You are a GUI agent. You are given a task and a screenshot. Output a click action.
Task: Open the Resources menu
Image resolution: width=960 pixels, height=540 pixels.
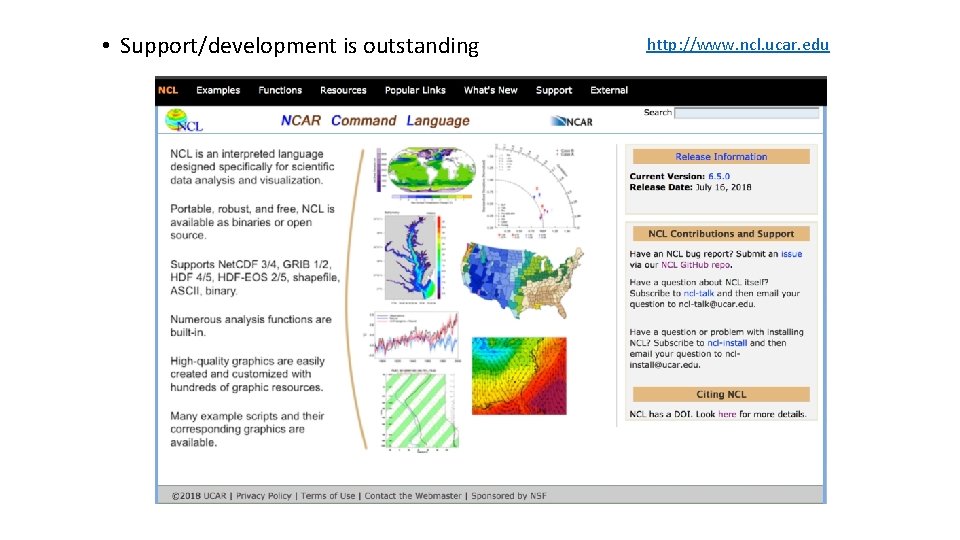pyautogui.click(x=343, y=90)
